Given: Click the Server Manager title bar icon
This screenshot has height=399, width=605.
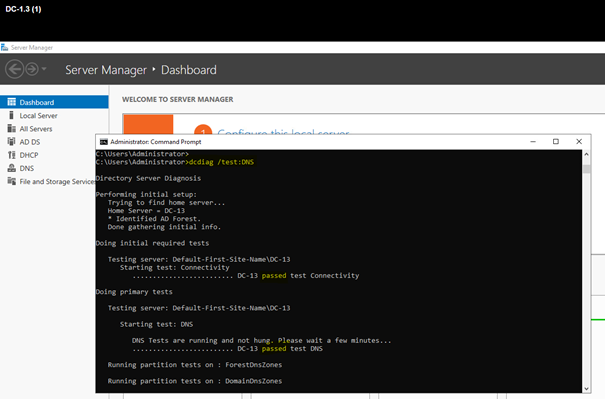Looking at the screenshot, I should pos(4,47).
